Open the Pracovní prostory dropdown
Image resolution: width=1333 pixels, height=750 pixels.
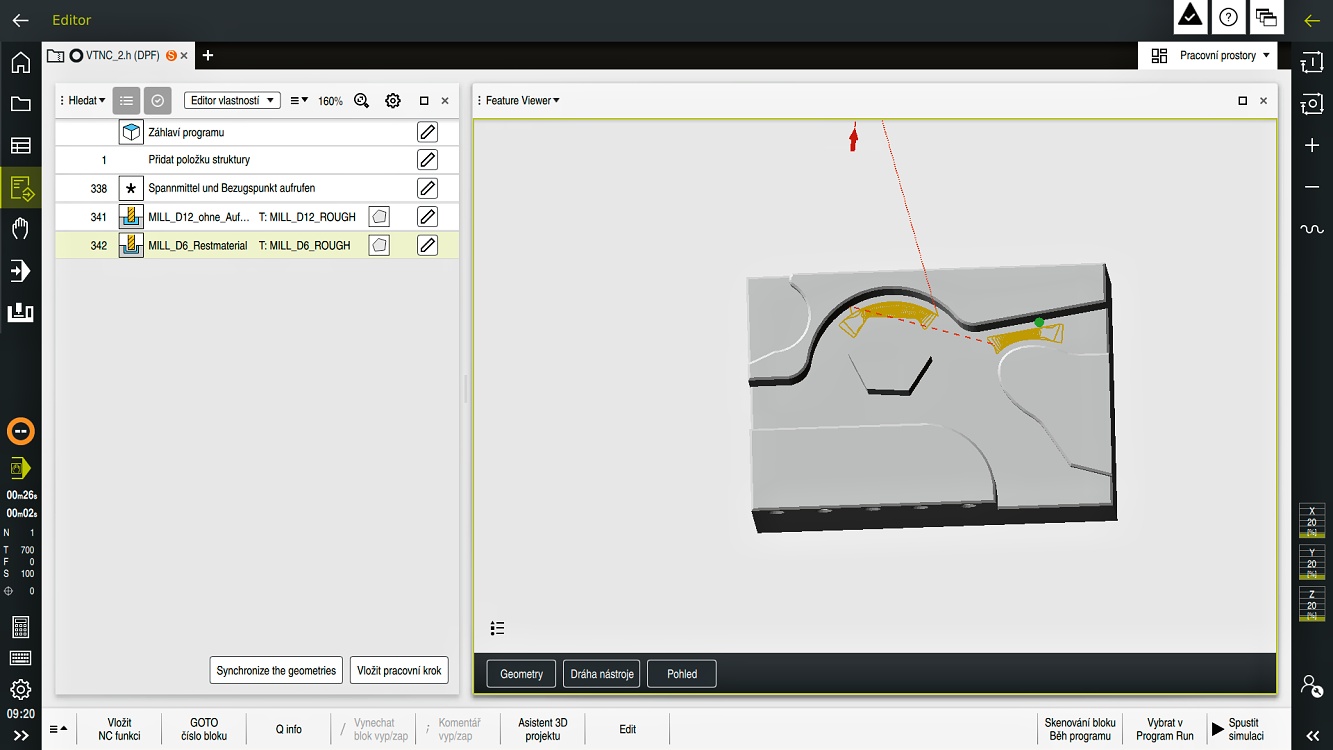coord(1209,56)
